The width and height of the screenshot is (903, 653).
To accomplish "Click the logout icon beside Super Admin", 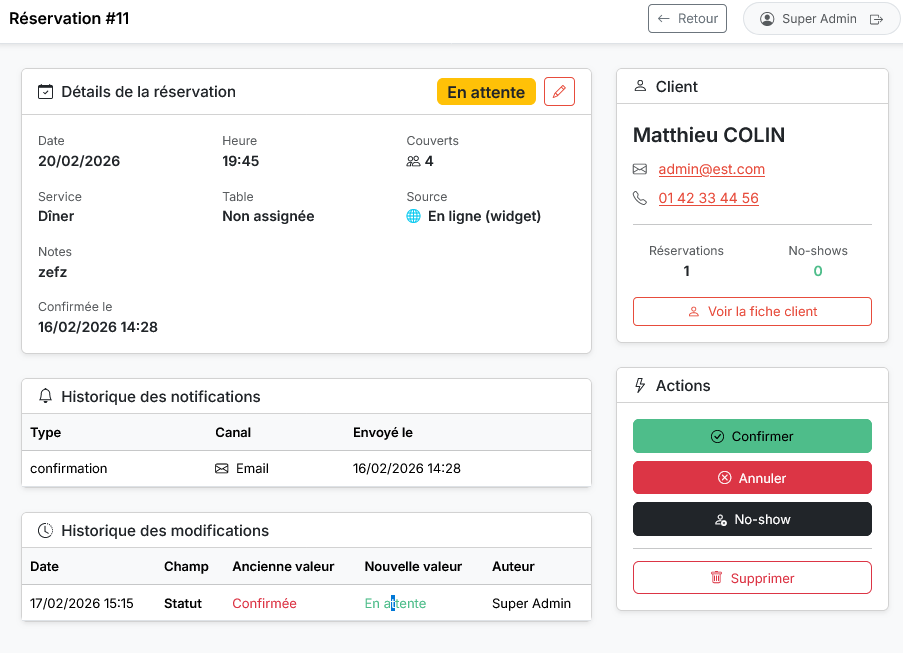I will pos(877,19).
